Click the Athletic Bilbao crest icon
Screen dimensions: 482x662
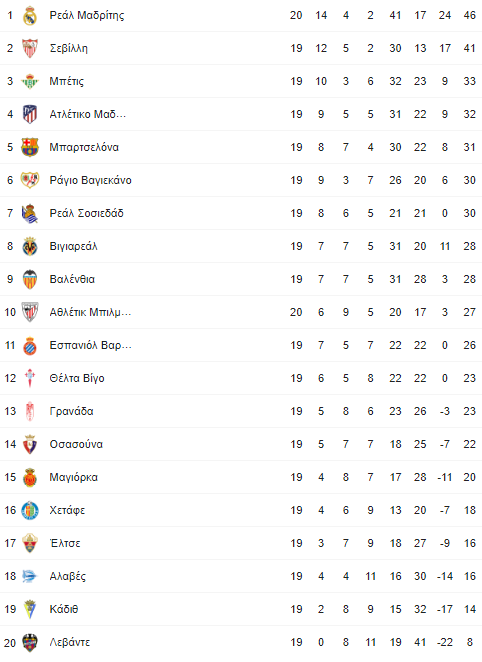(30, 312)
